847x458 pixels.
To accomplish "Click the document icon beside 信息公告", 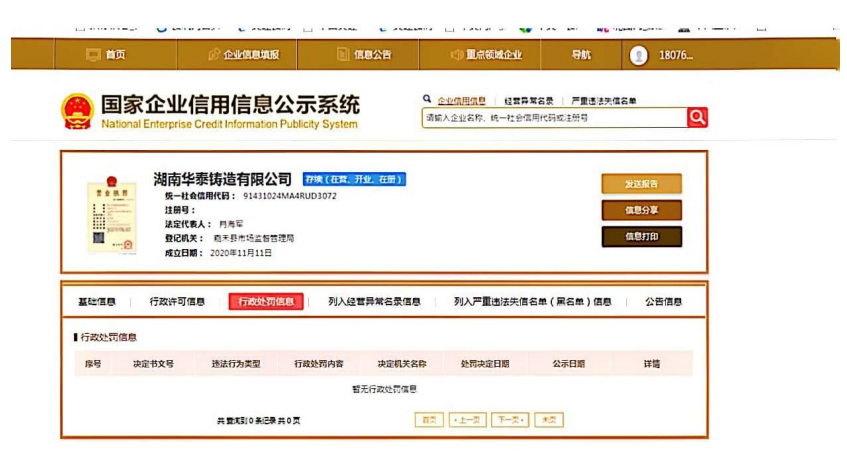I will point(342,54).
